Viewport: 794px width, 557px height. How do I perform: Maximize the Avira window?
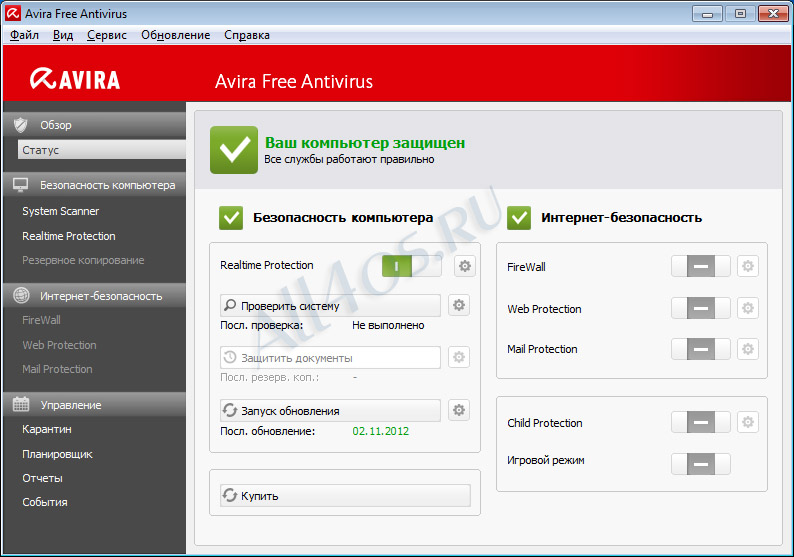(740, 14)
